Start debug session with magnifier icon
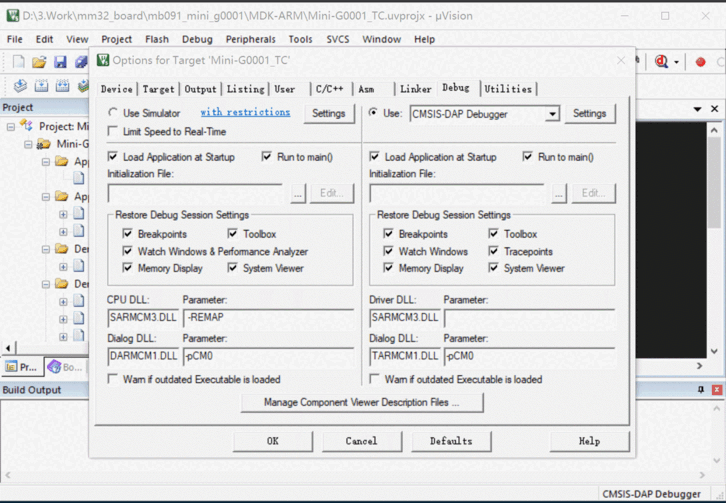Viewport: 726px width, 503px height. (662, 62)
